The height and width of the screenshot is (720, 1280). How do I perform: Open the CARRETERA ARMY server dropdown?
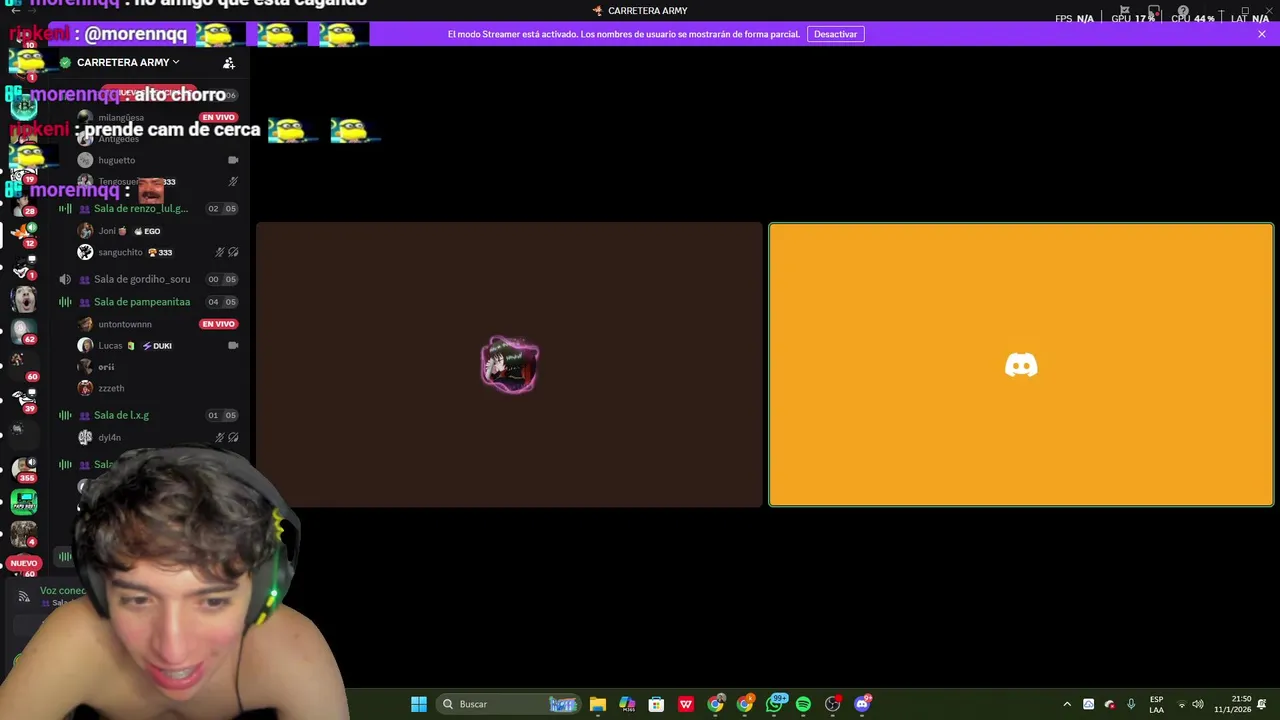click(128, 62)
